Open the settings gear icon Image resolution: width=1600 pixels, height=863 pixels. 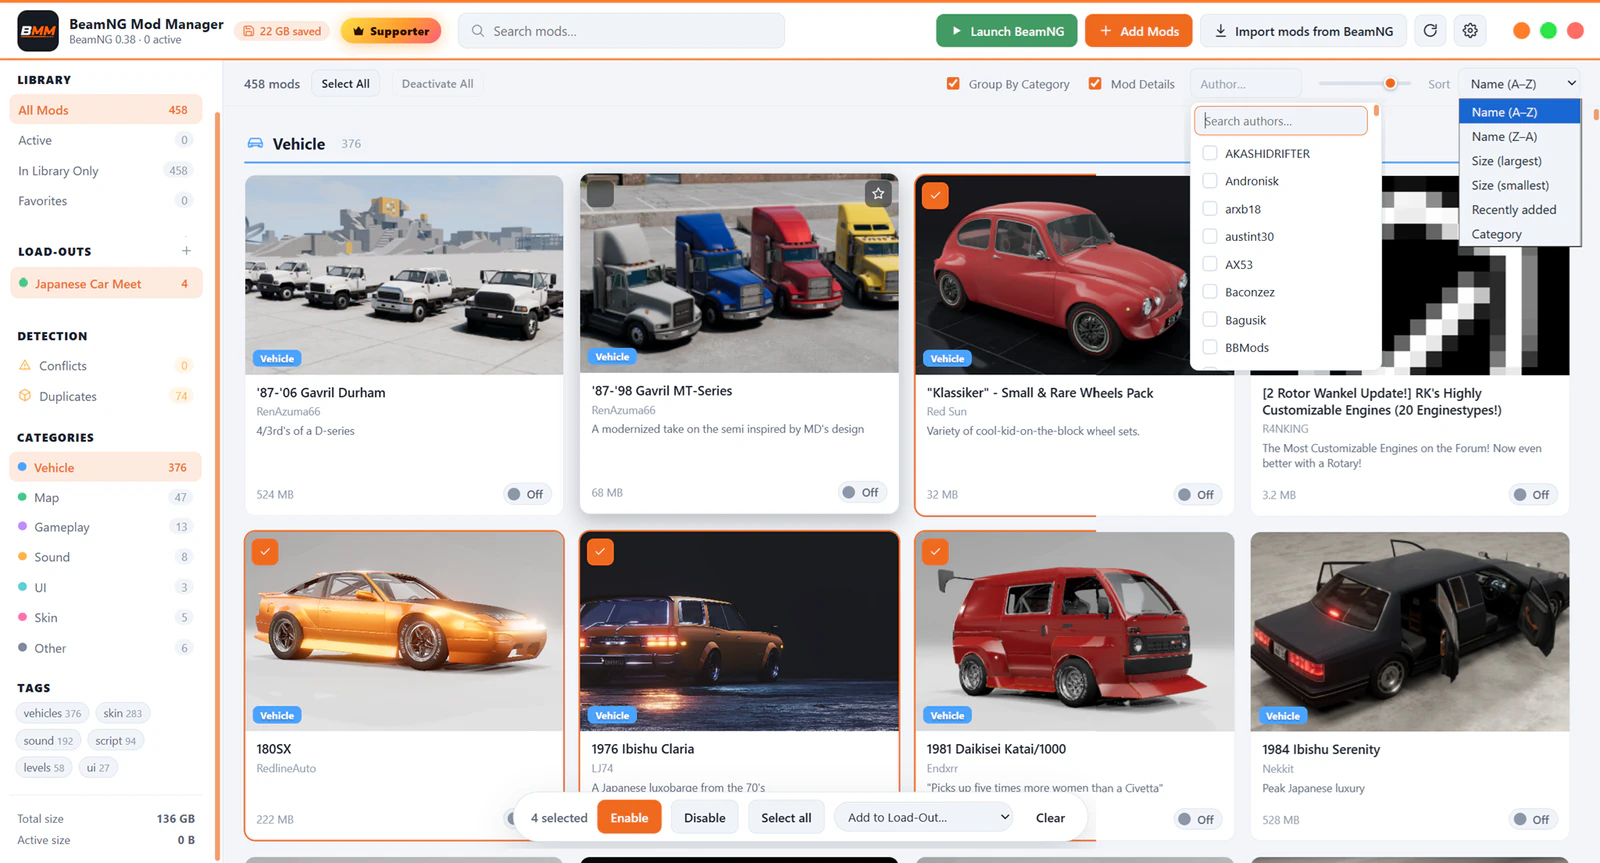(1470, 31)
